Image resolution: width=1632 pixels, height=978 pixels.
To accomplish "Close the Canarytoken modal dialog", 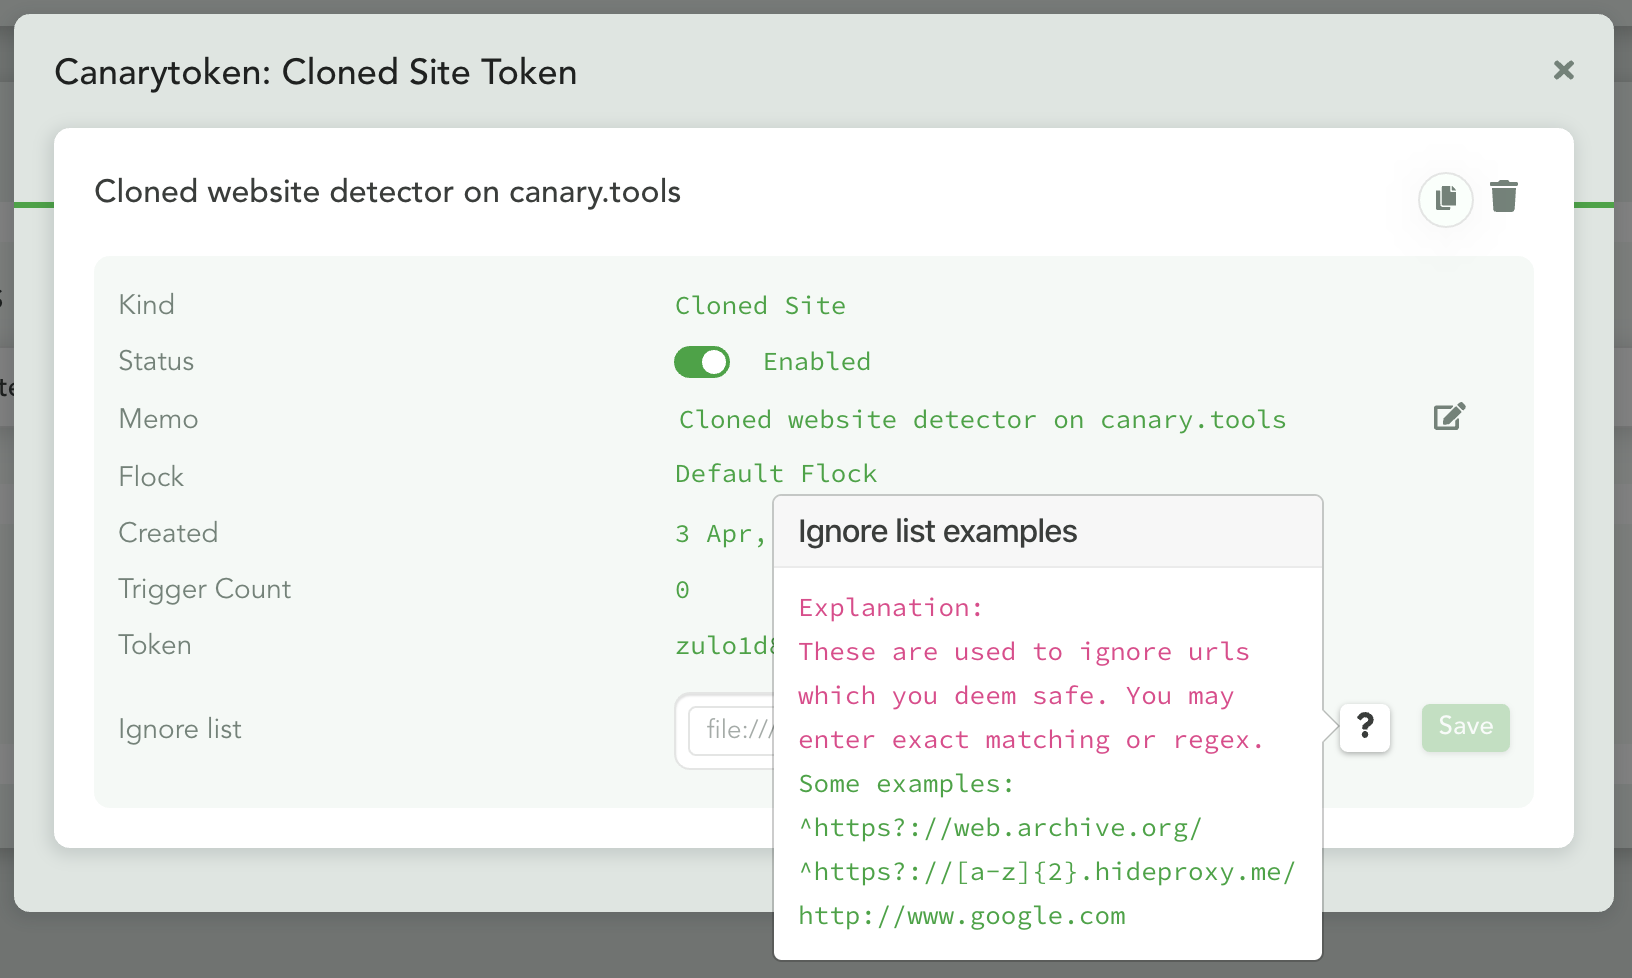I will click(x=1563, y=70).
